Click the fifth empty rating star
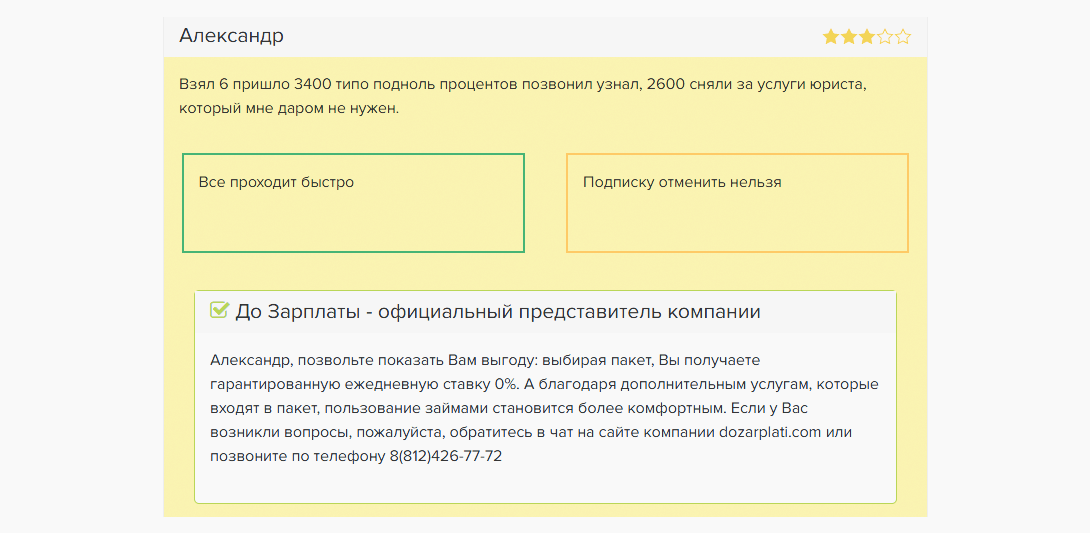Viewport: 1090px width, 533px height. click(902, 37)
